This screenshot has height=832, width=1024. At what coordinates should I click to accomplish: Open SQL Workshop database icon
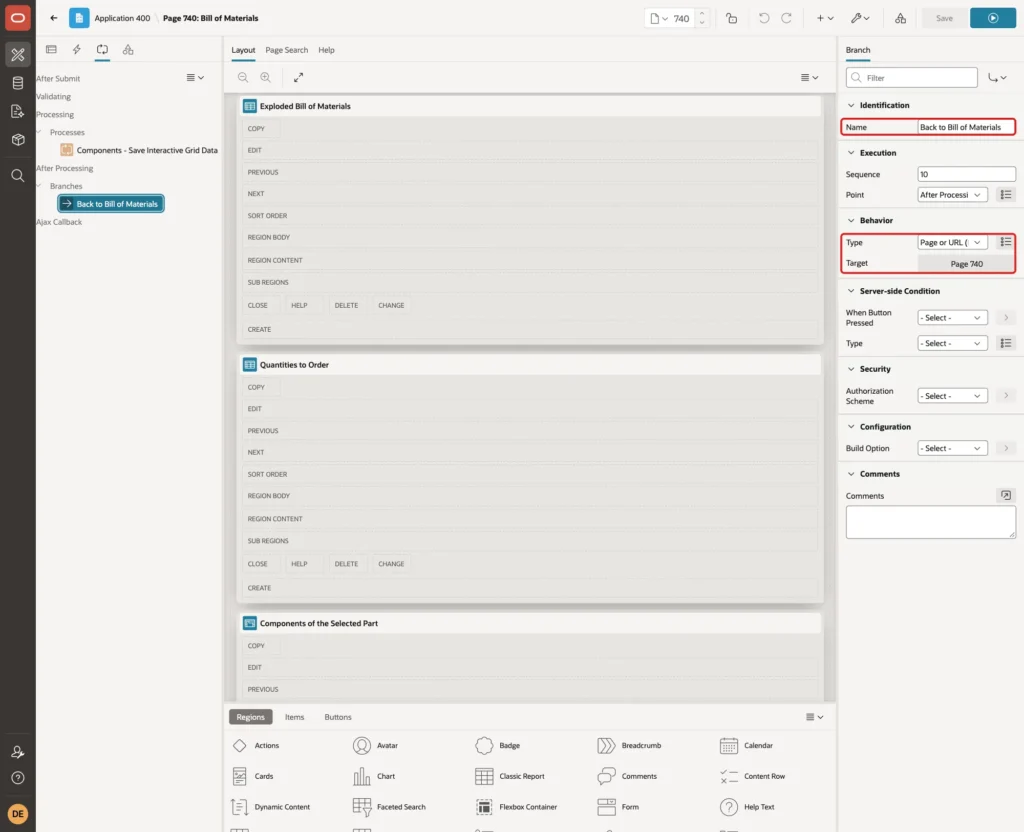(18, 83)
